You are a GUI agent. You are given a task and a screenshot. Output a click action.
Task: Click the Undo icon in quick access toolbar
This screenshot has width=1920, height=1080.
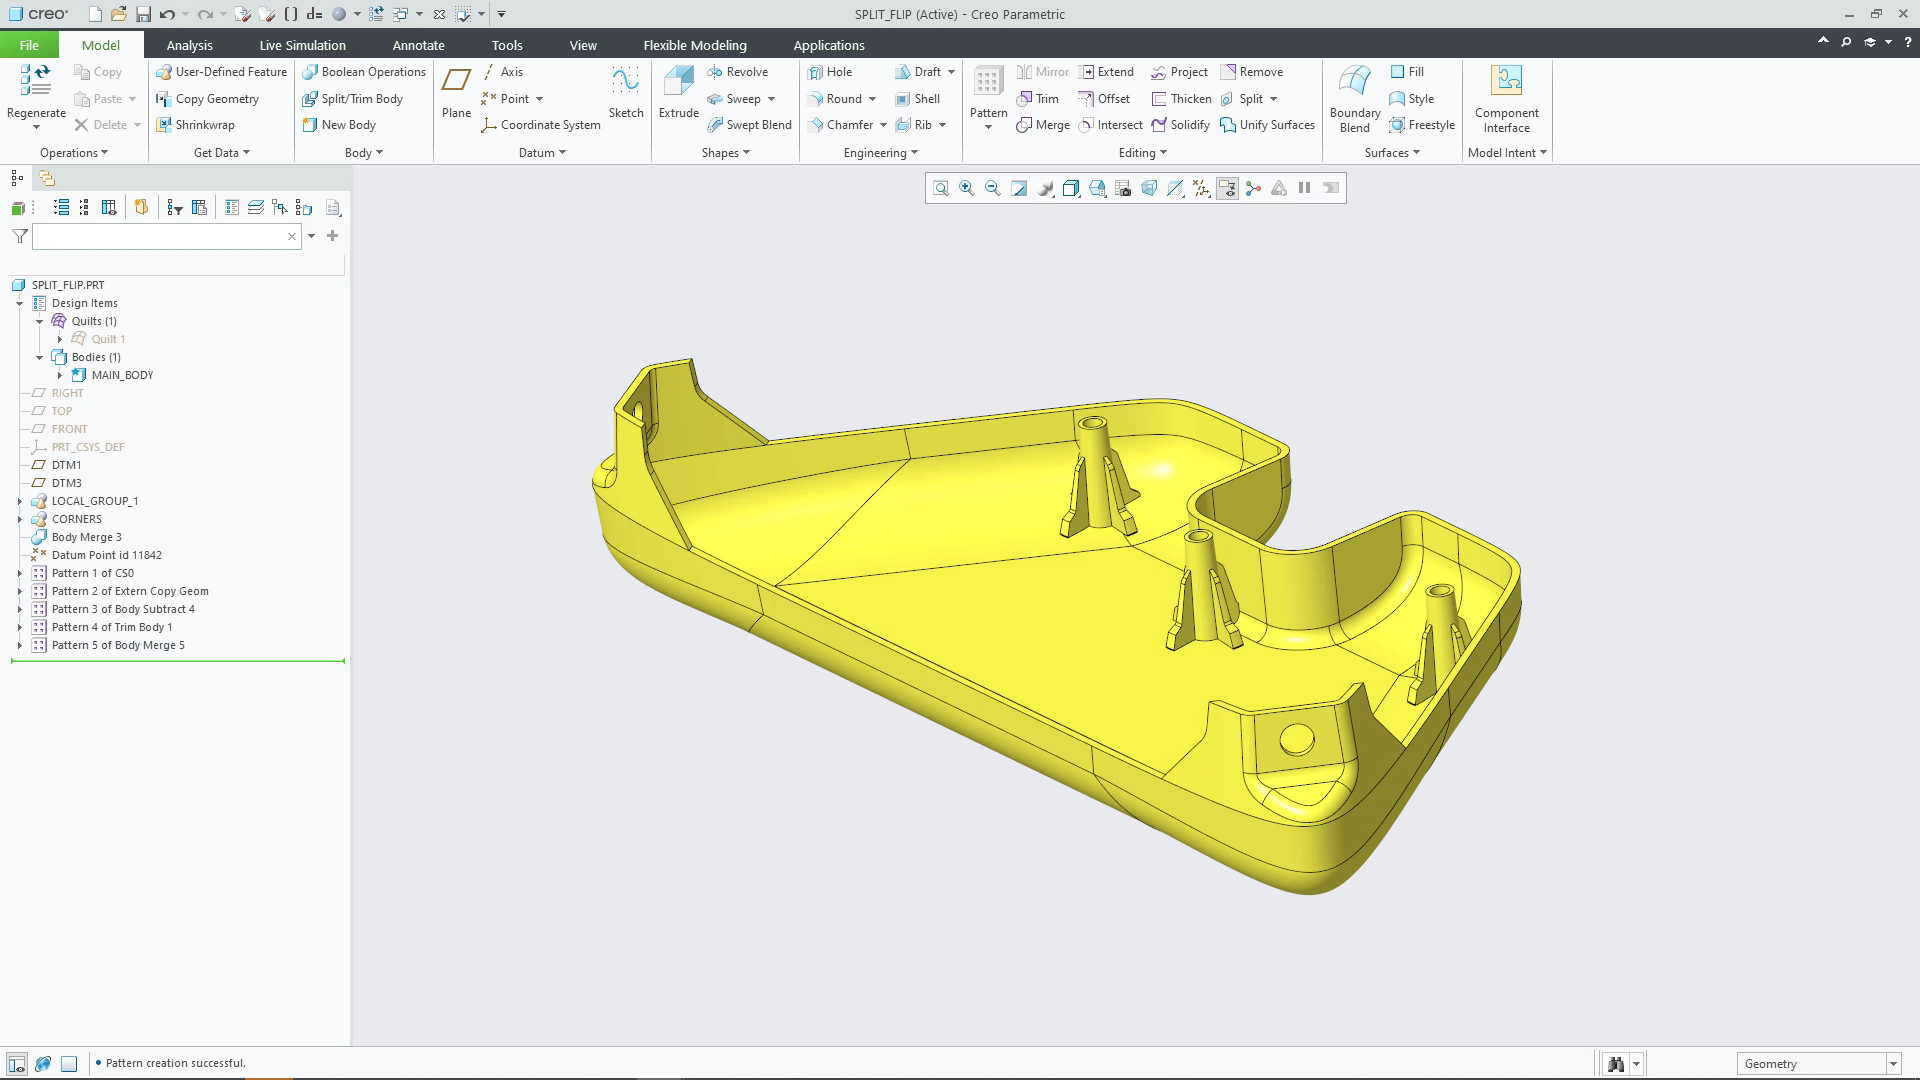pos(167,14)
